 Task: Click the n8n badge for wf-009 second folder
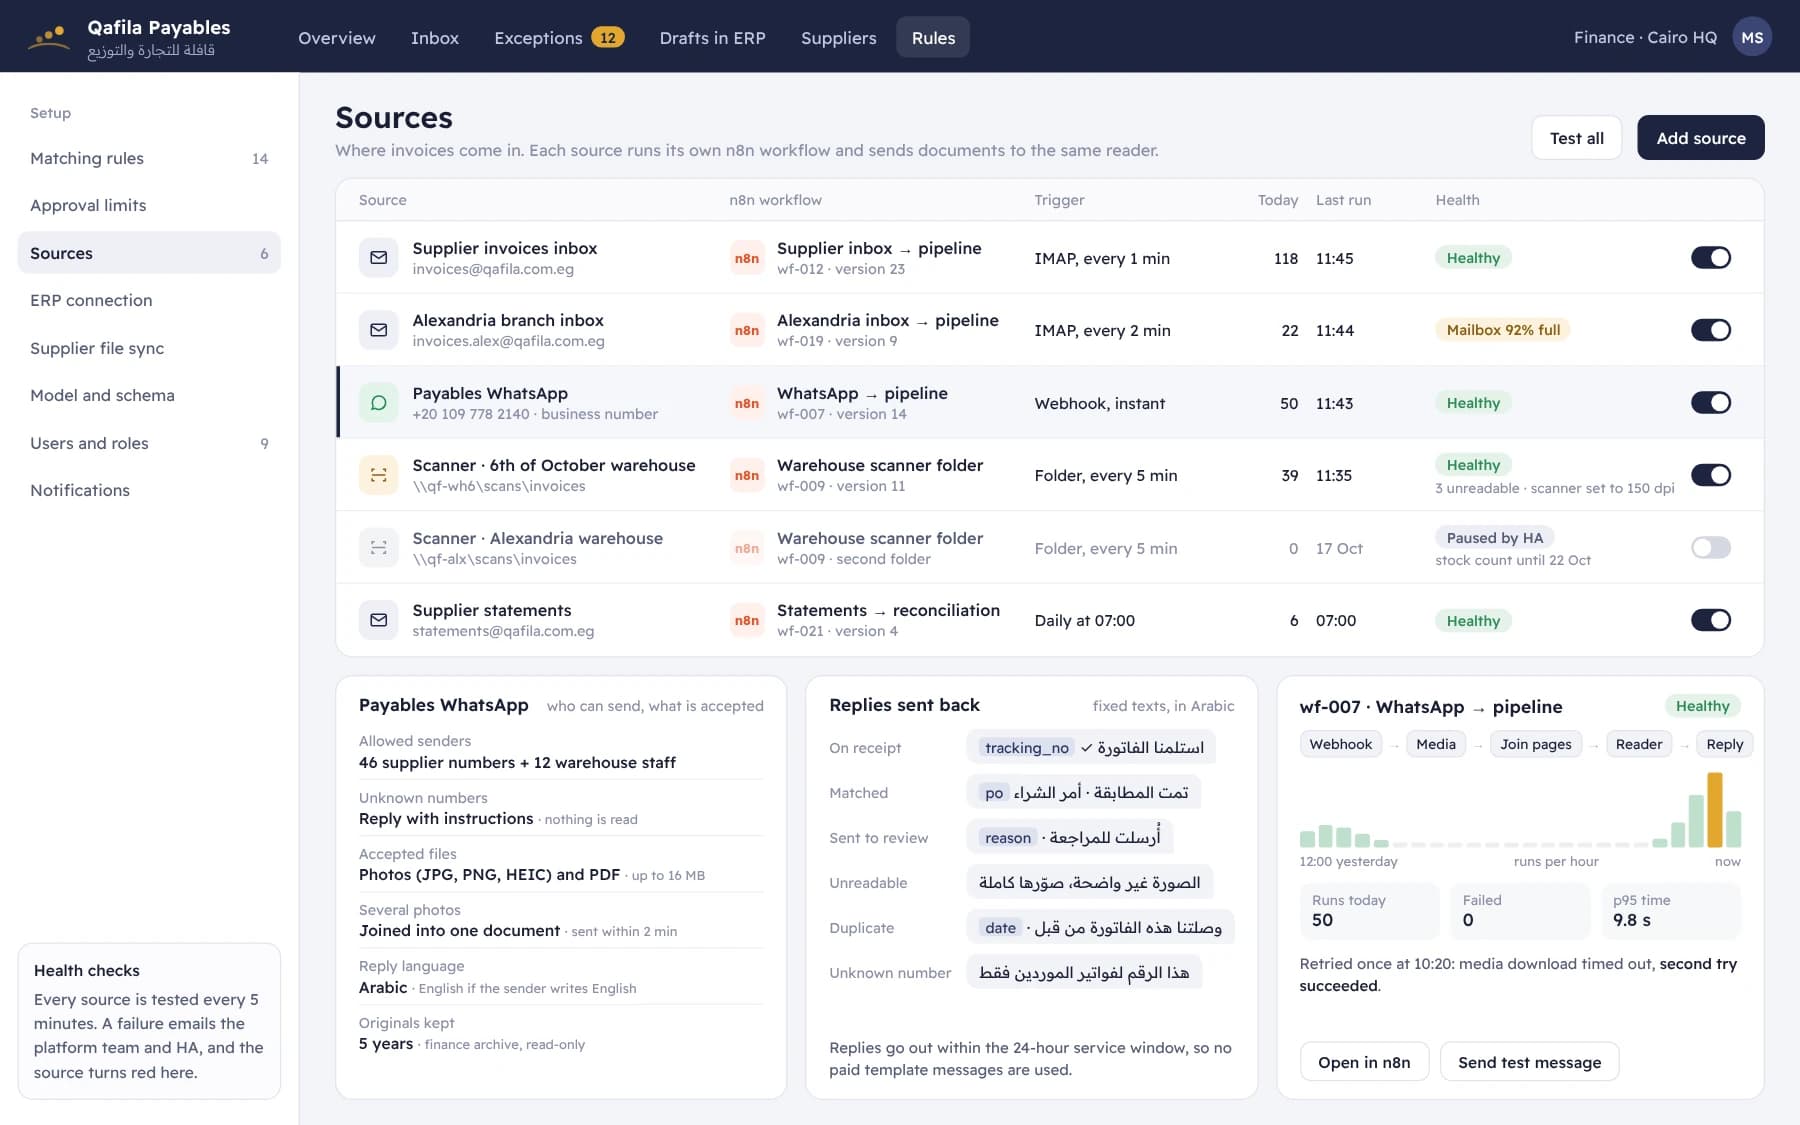pyautogui.click(x=747, y=548)
